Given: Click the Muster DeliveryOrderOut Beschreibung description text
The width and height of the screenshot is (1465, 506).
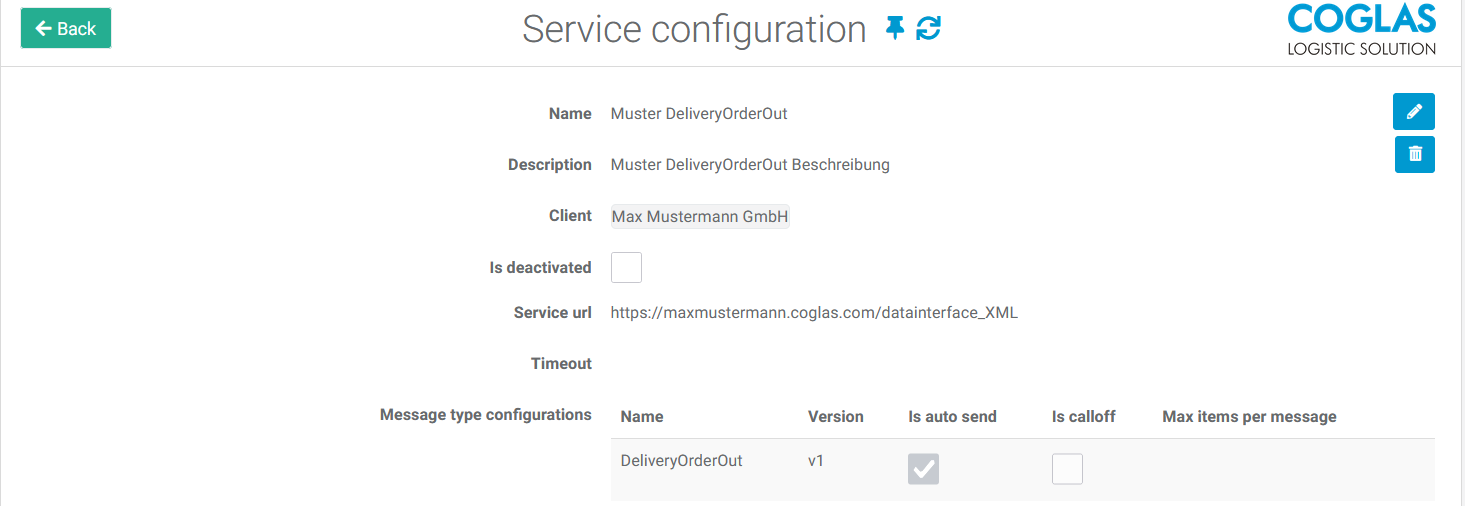Looking at the screenshot, I should (x=750, y=165).
